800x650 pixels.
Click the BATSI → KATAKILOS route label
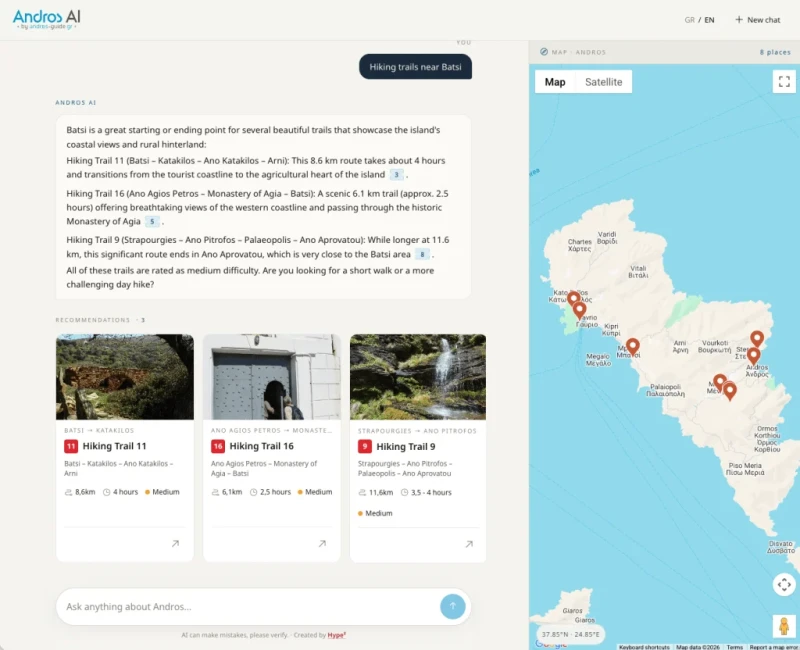[99, 431]
